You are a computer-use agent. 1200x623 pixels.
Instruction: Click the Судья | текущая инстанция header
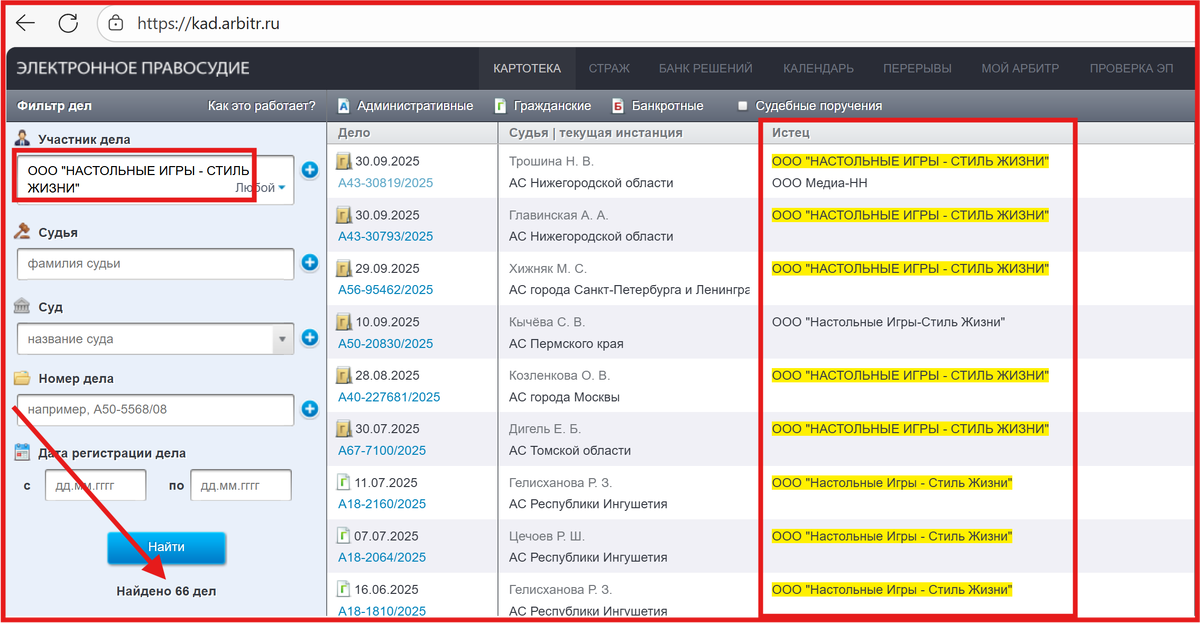596,132
